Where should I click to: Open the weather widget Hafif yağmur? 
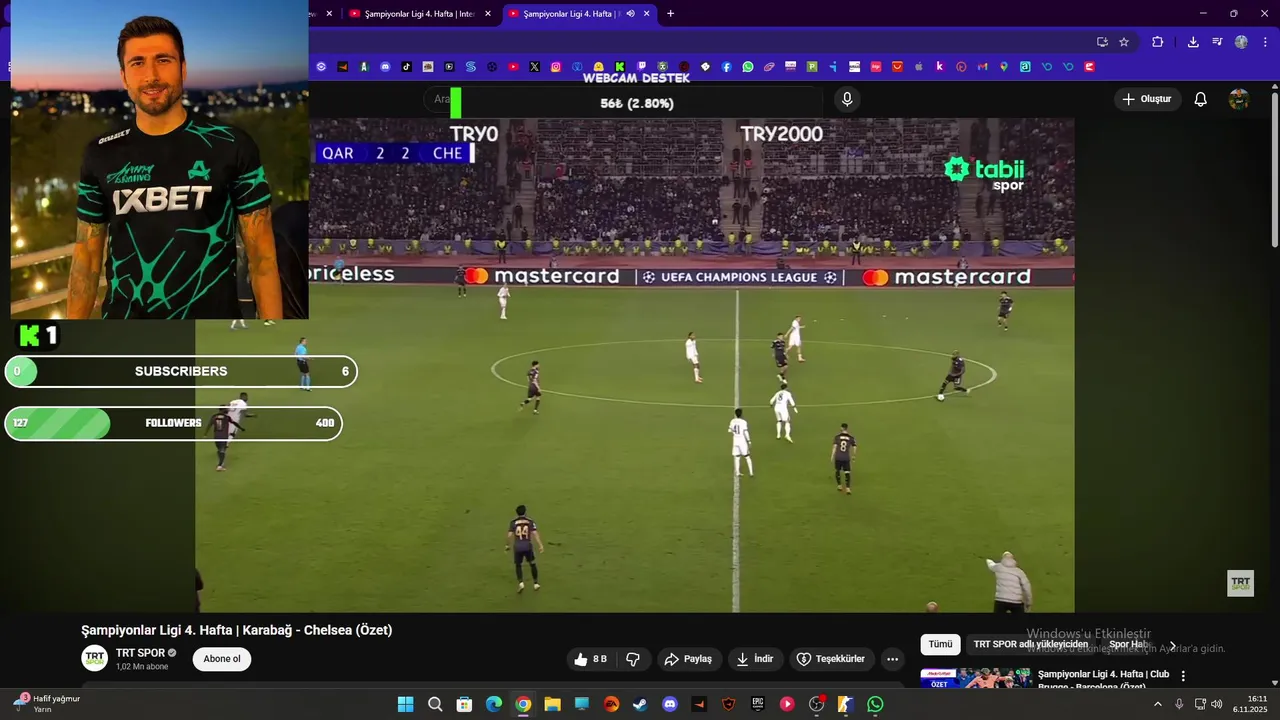pos(48,704)
